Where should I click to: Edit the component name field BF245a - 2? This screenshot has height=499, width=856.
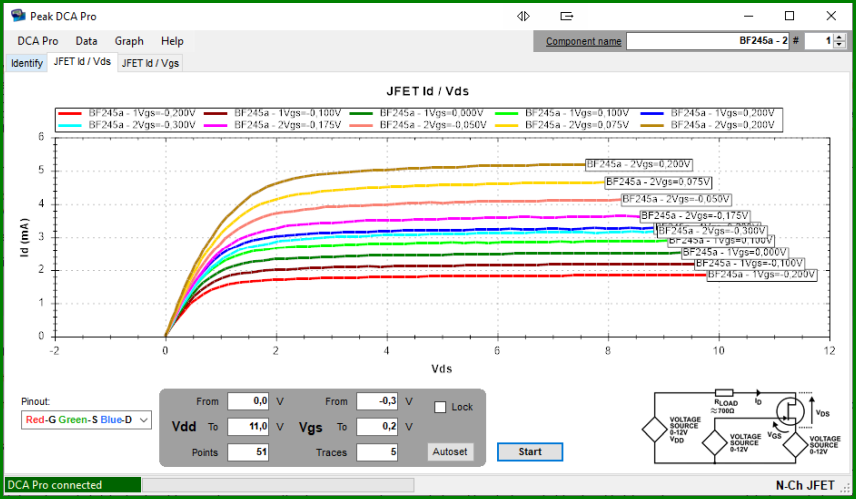click(x=708, y=41)
